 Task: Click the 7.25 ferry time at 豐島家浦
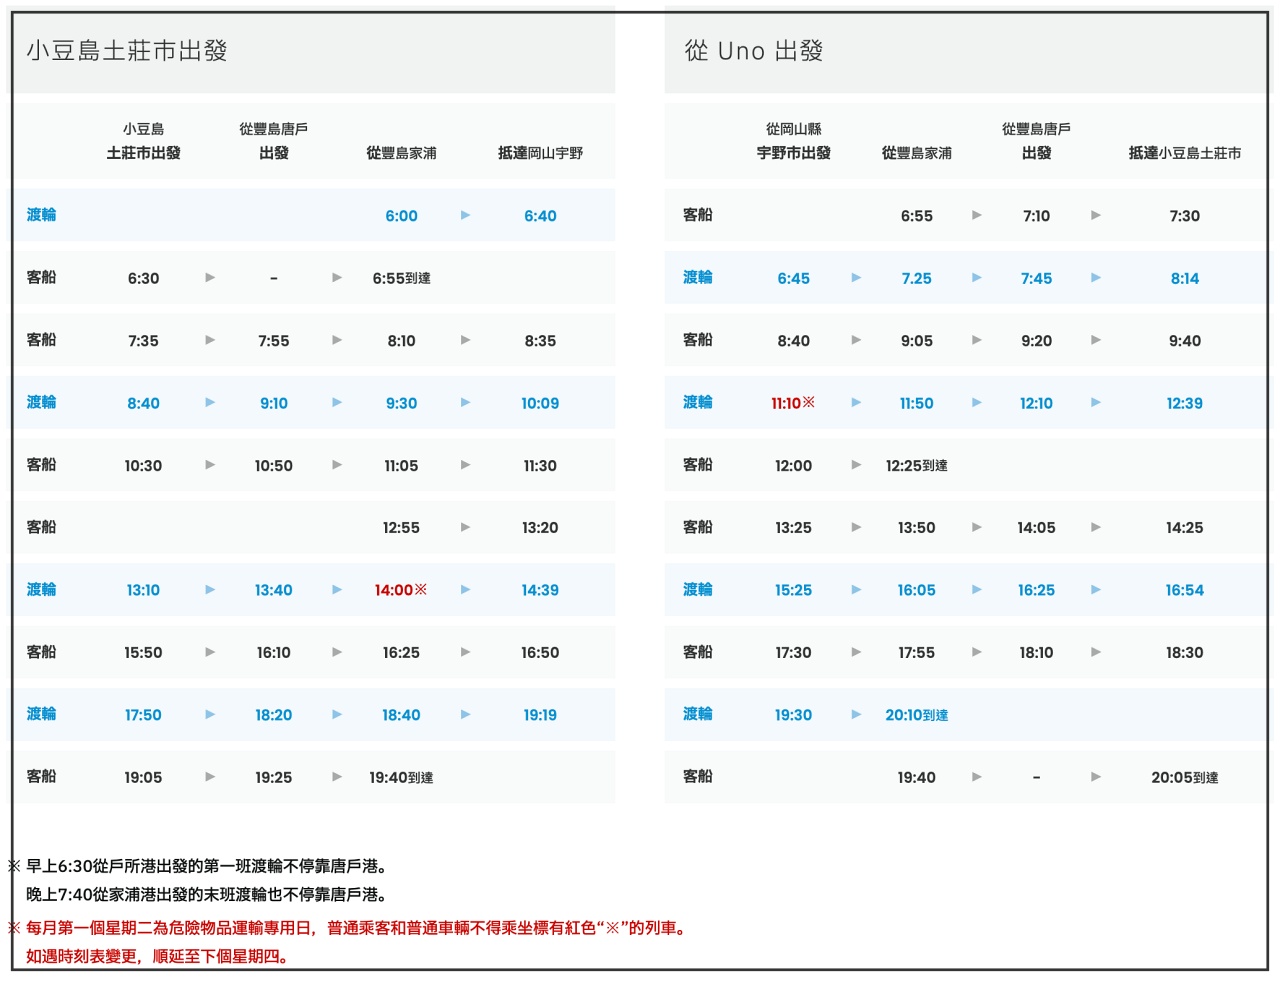point(916,278)
